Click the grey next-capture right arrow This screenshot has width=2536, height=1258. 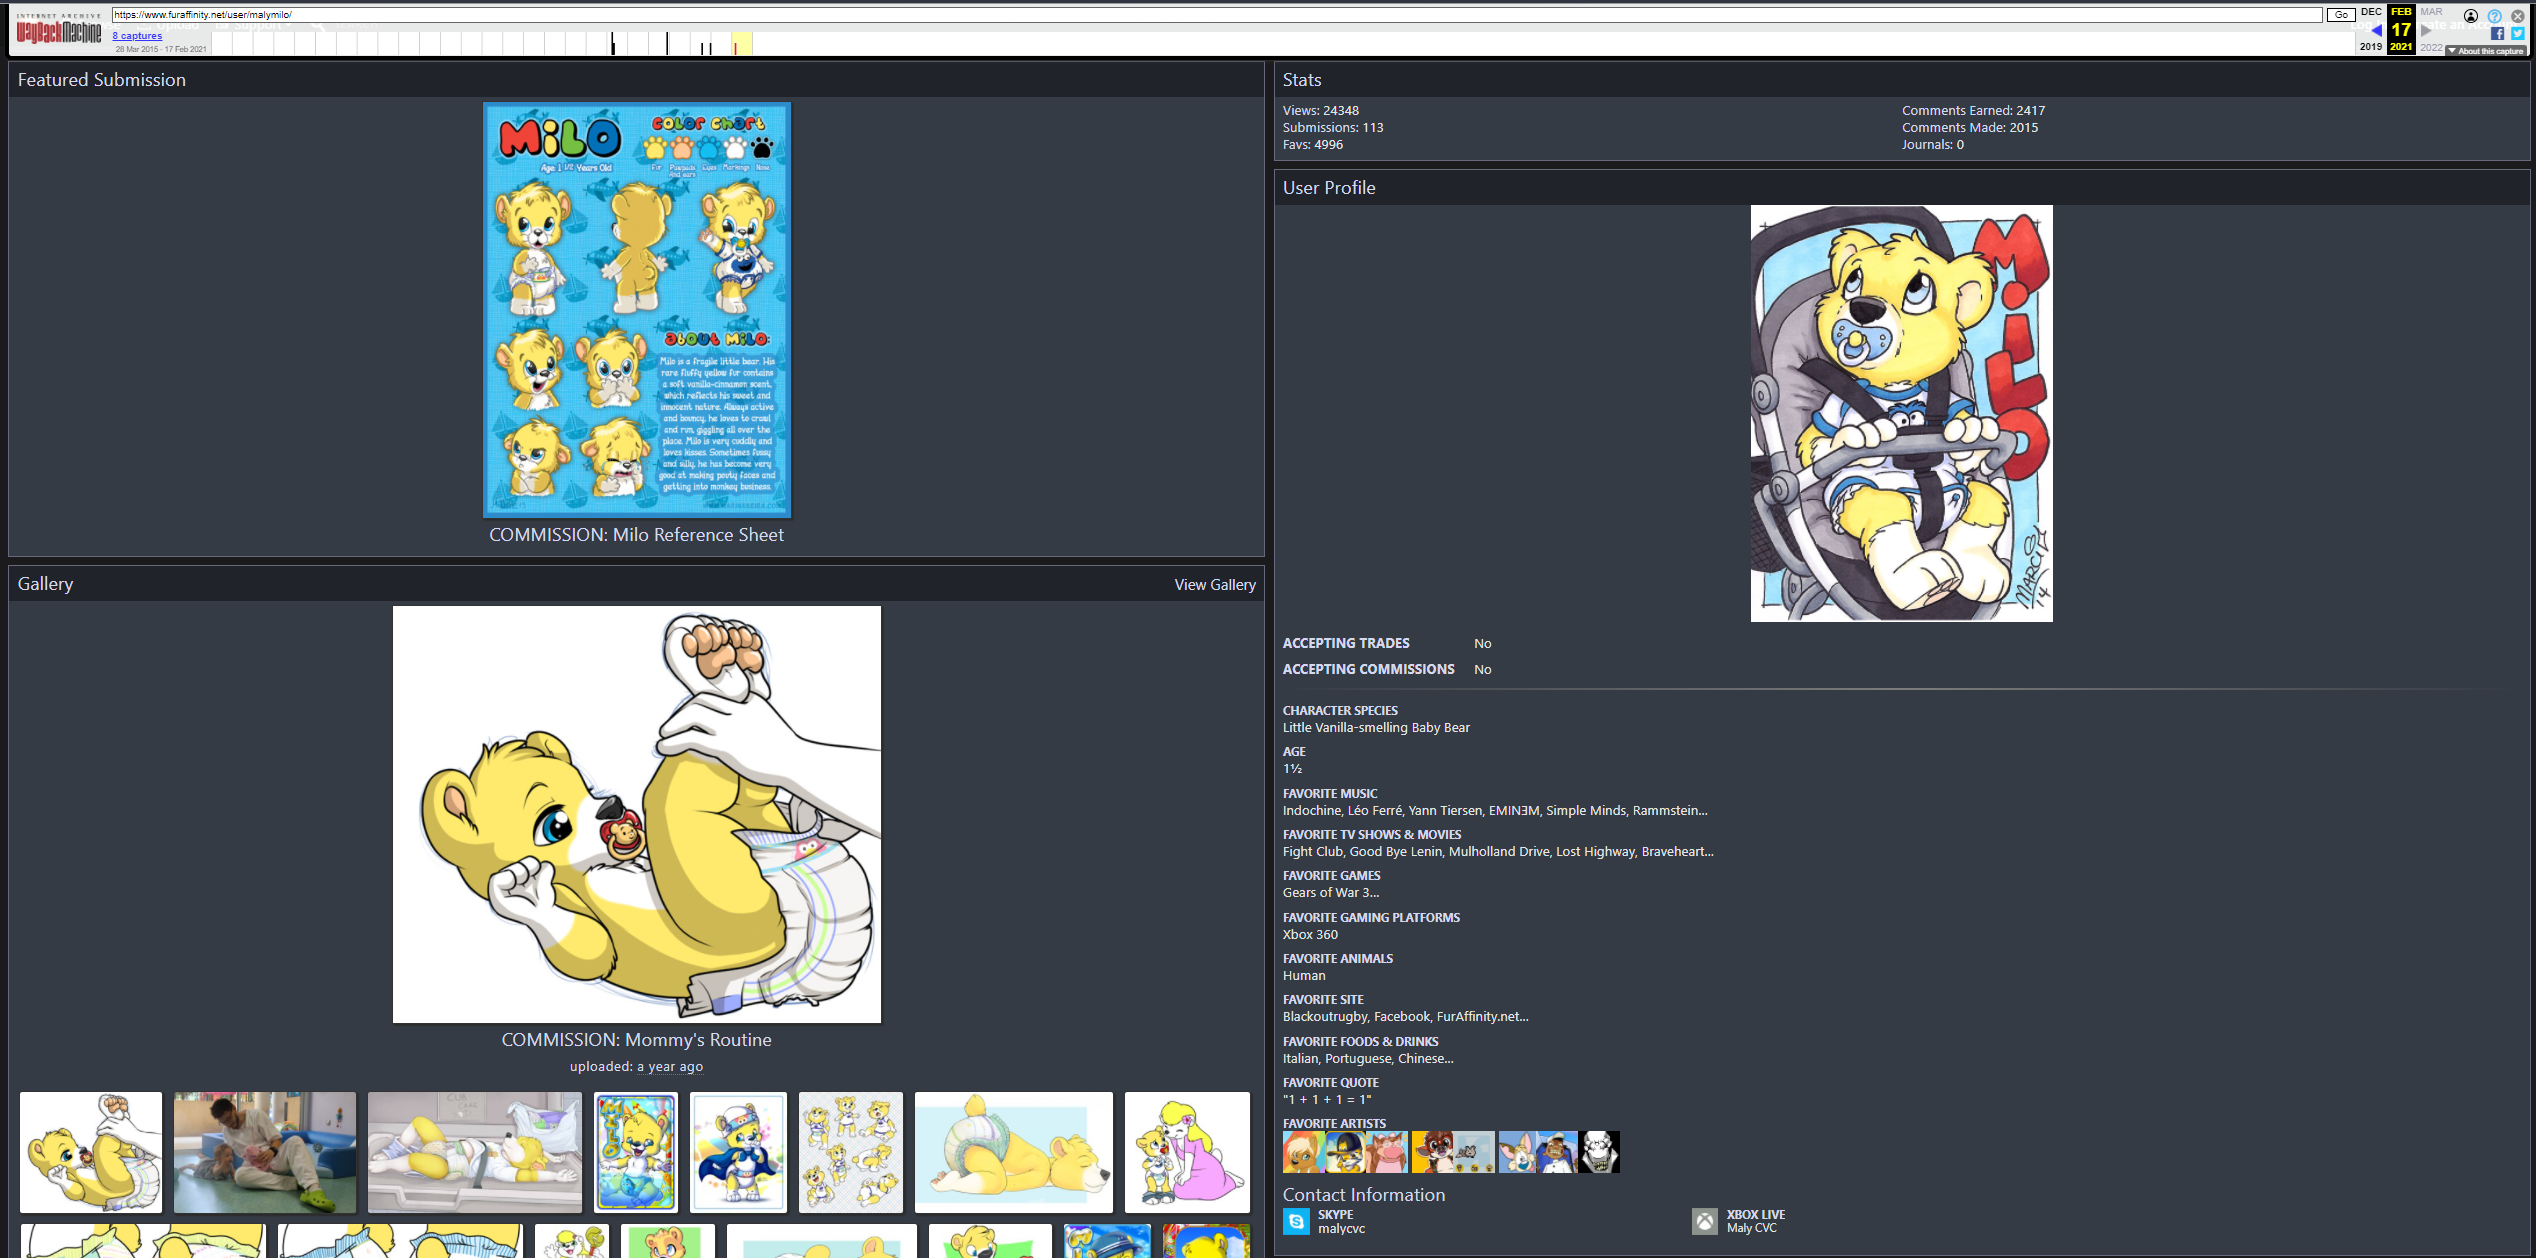coord(2426,30)
